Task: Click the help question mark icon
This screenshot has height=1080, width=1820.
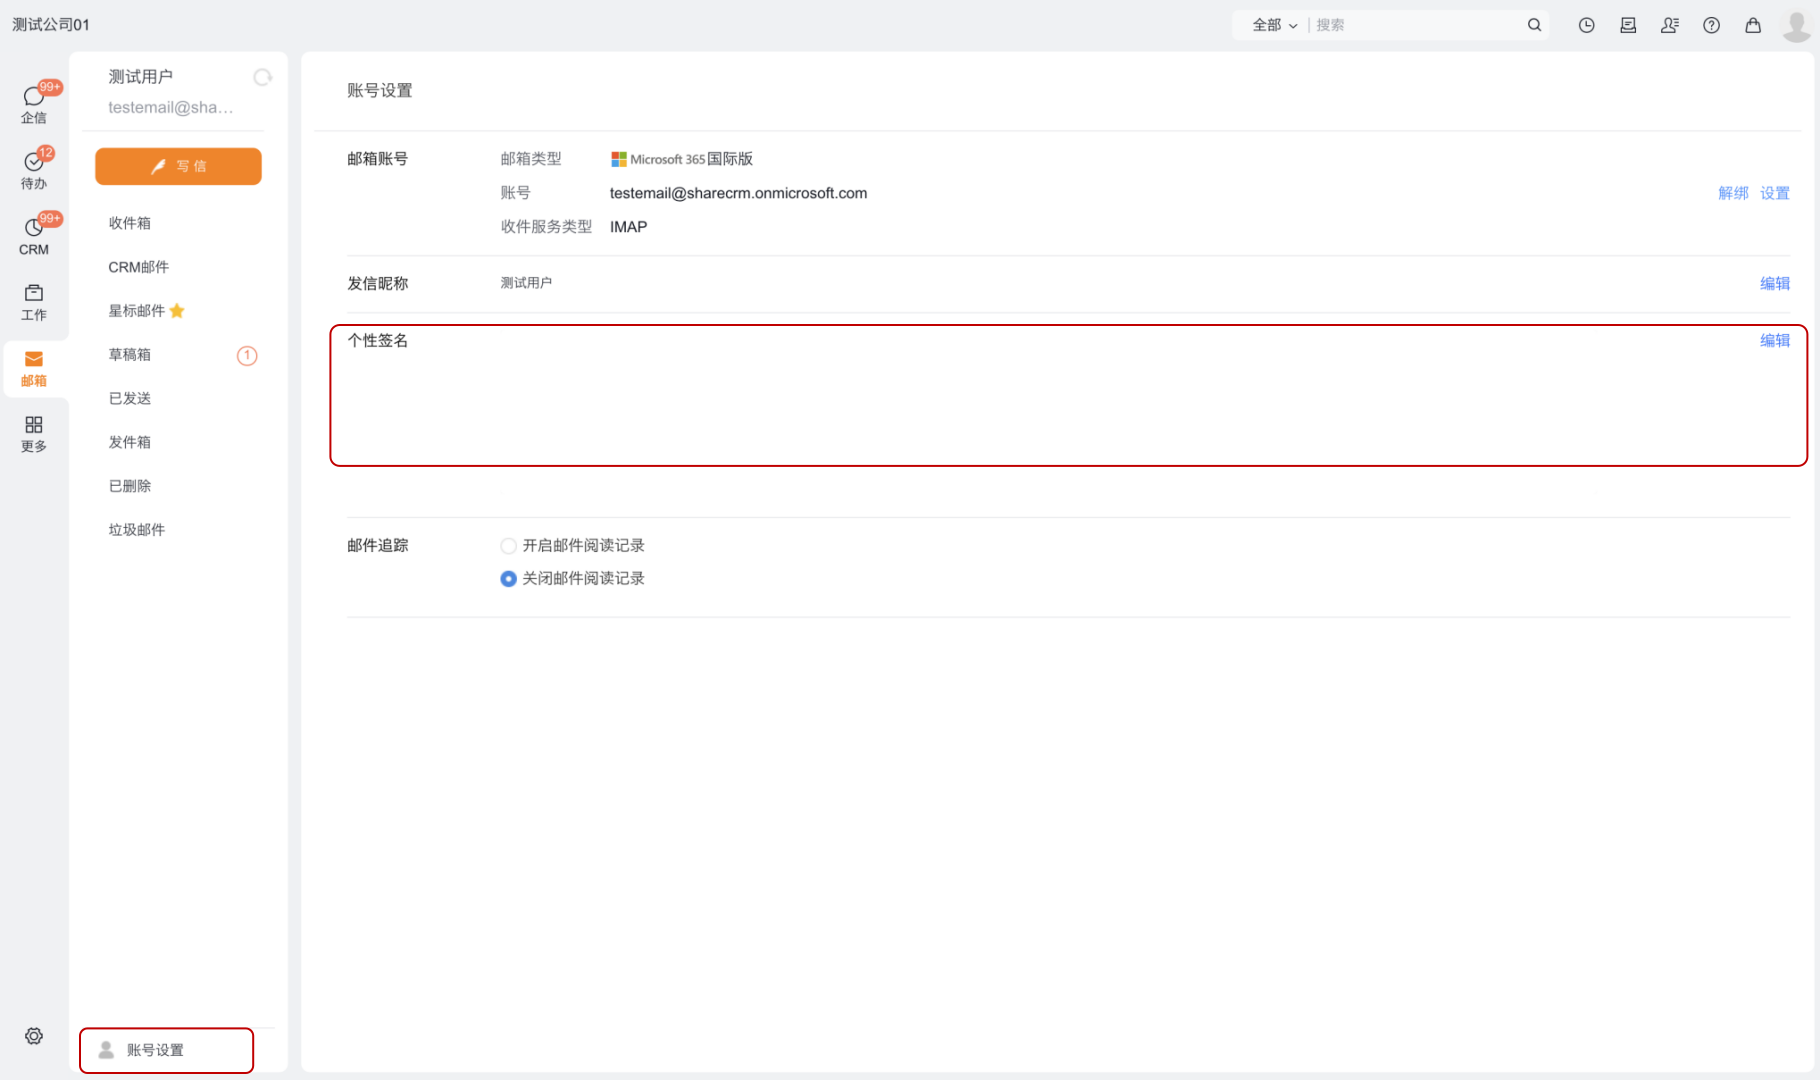Action: [1711, 25]
